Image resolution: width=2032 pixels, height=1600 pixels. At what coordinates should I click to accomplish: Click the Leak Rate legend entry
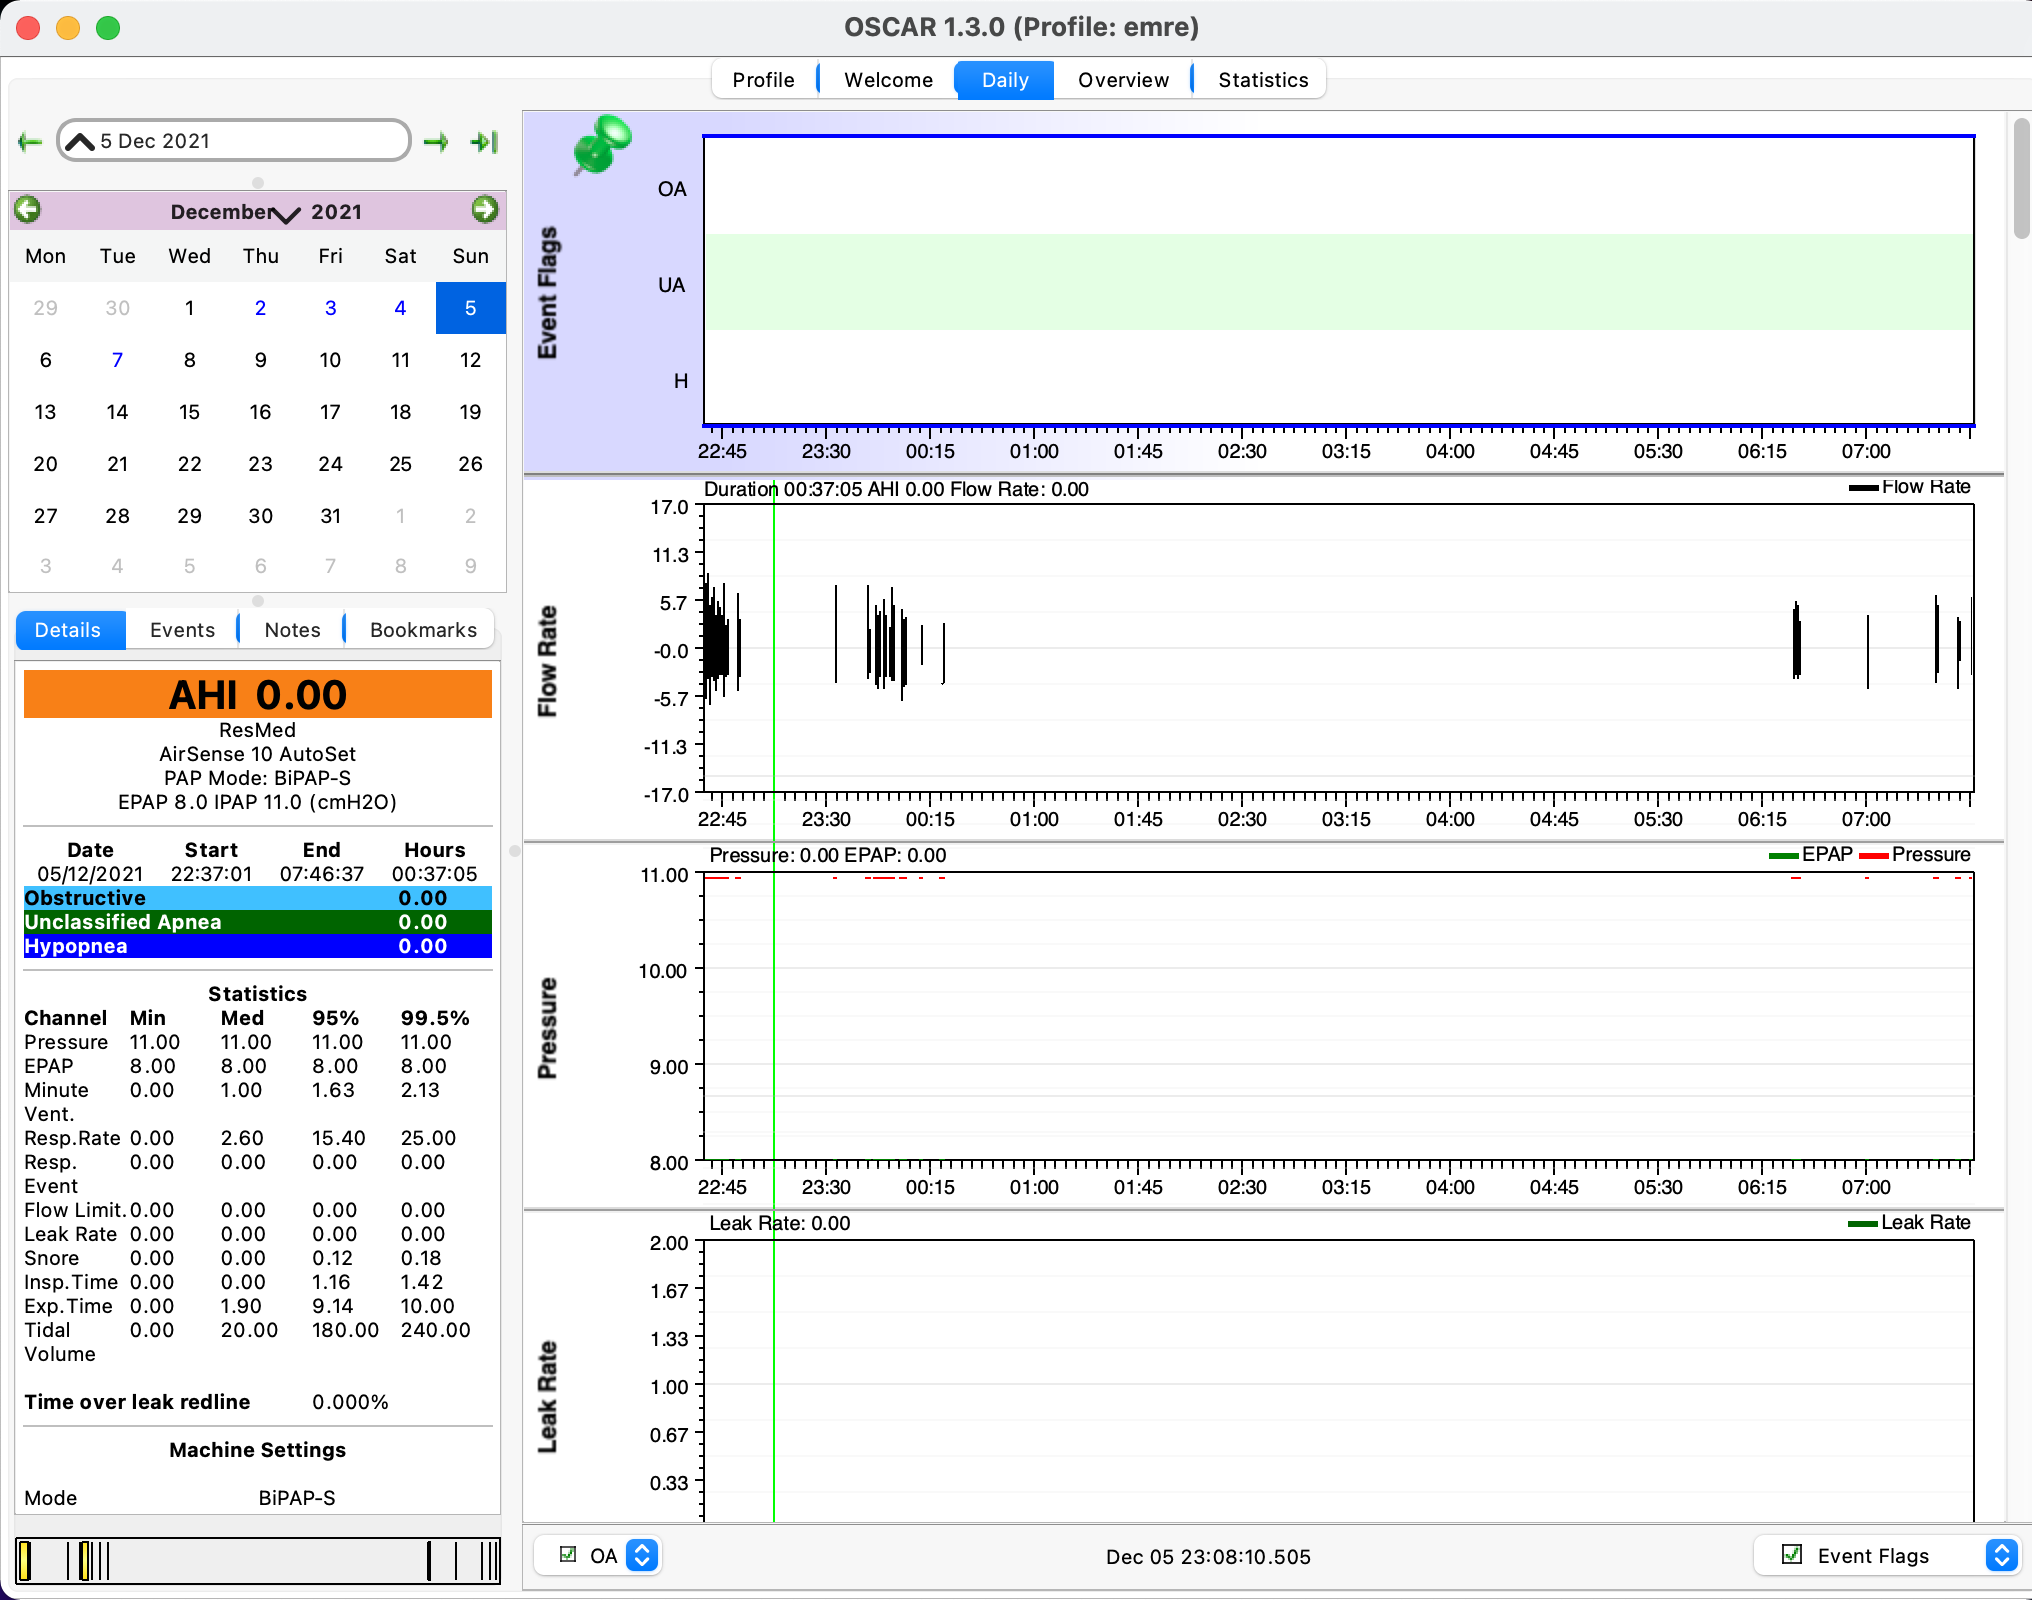[x=1910, y=1223]
